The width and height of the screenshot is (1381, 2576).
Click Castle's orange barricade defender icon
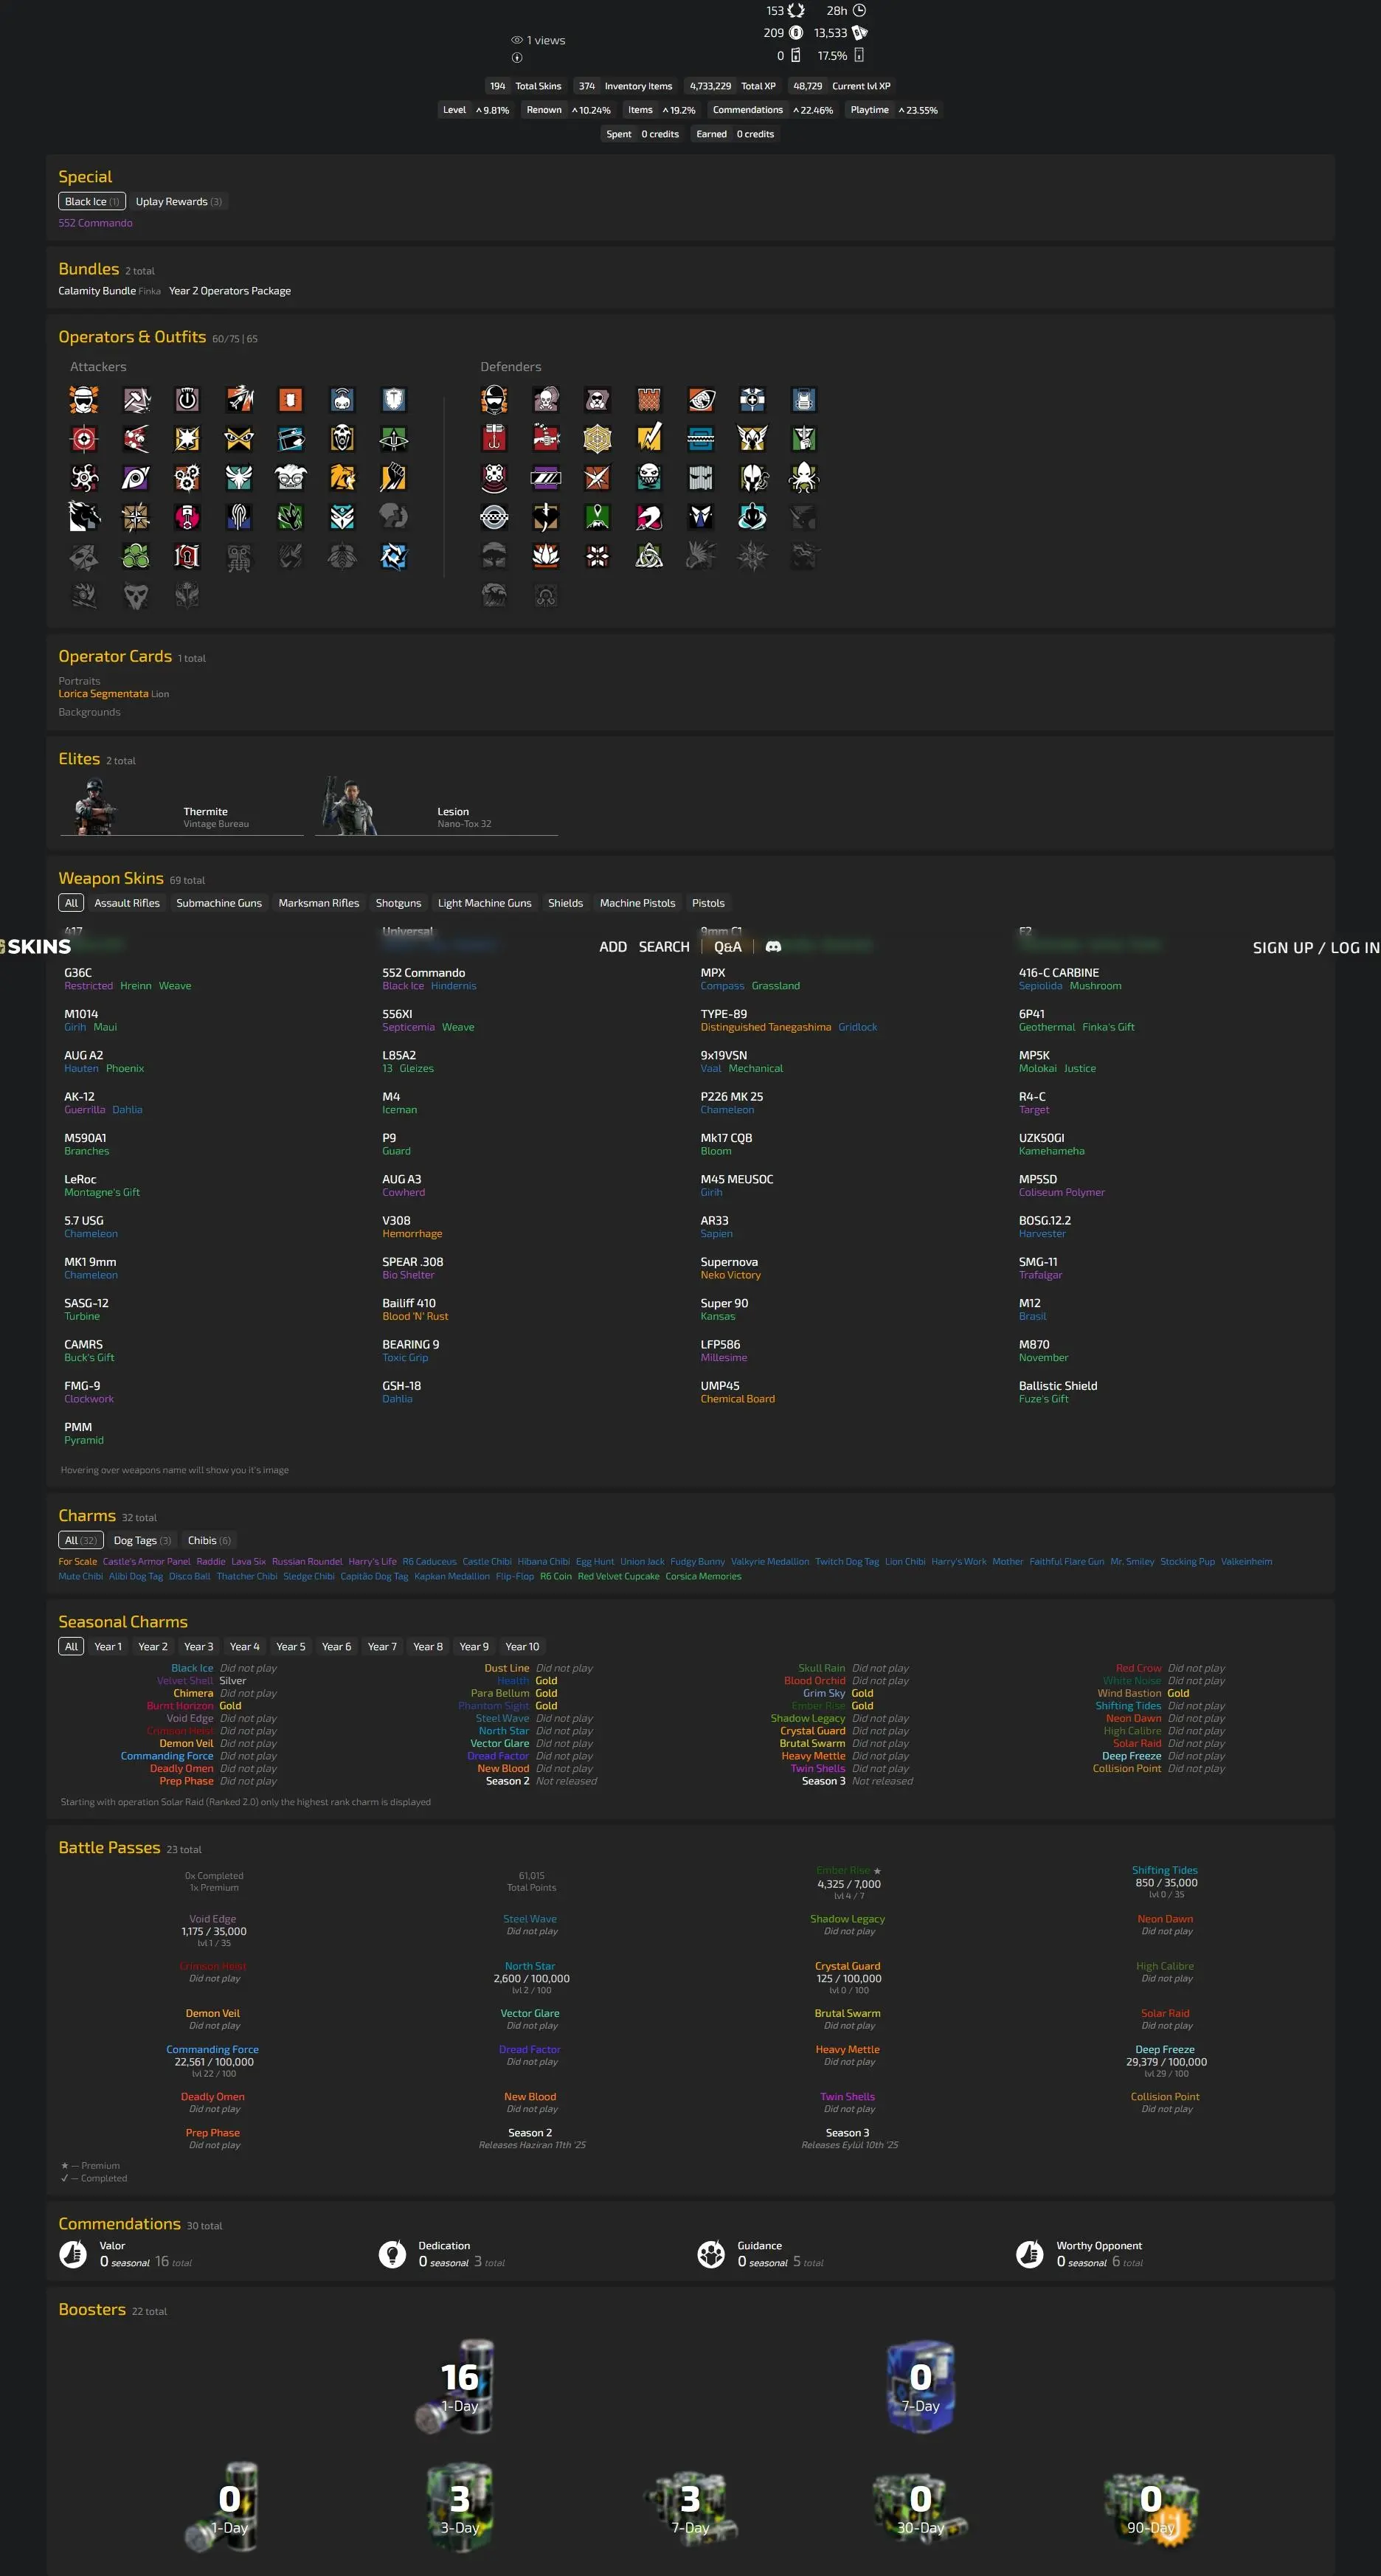click(649, 400)
